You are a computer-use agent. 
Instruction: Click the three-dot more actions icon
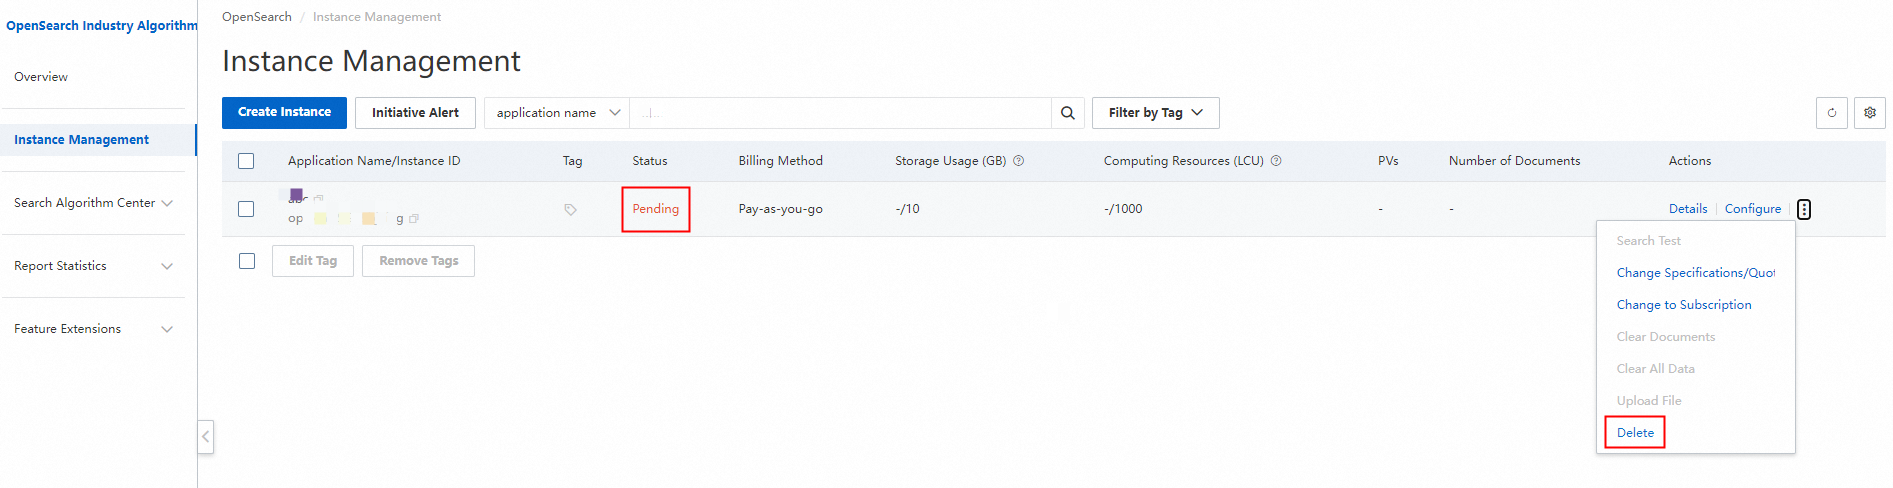(1804, 209)
